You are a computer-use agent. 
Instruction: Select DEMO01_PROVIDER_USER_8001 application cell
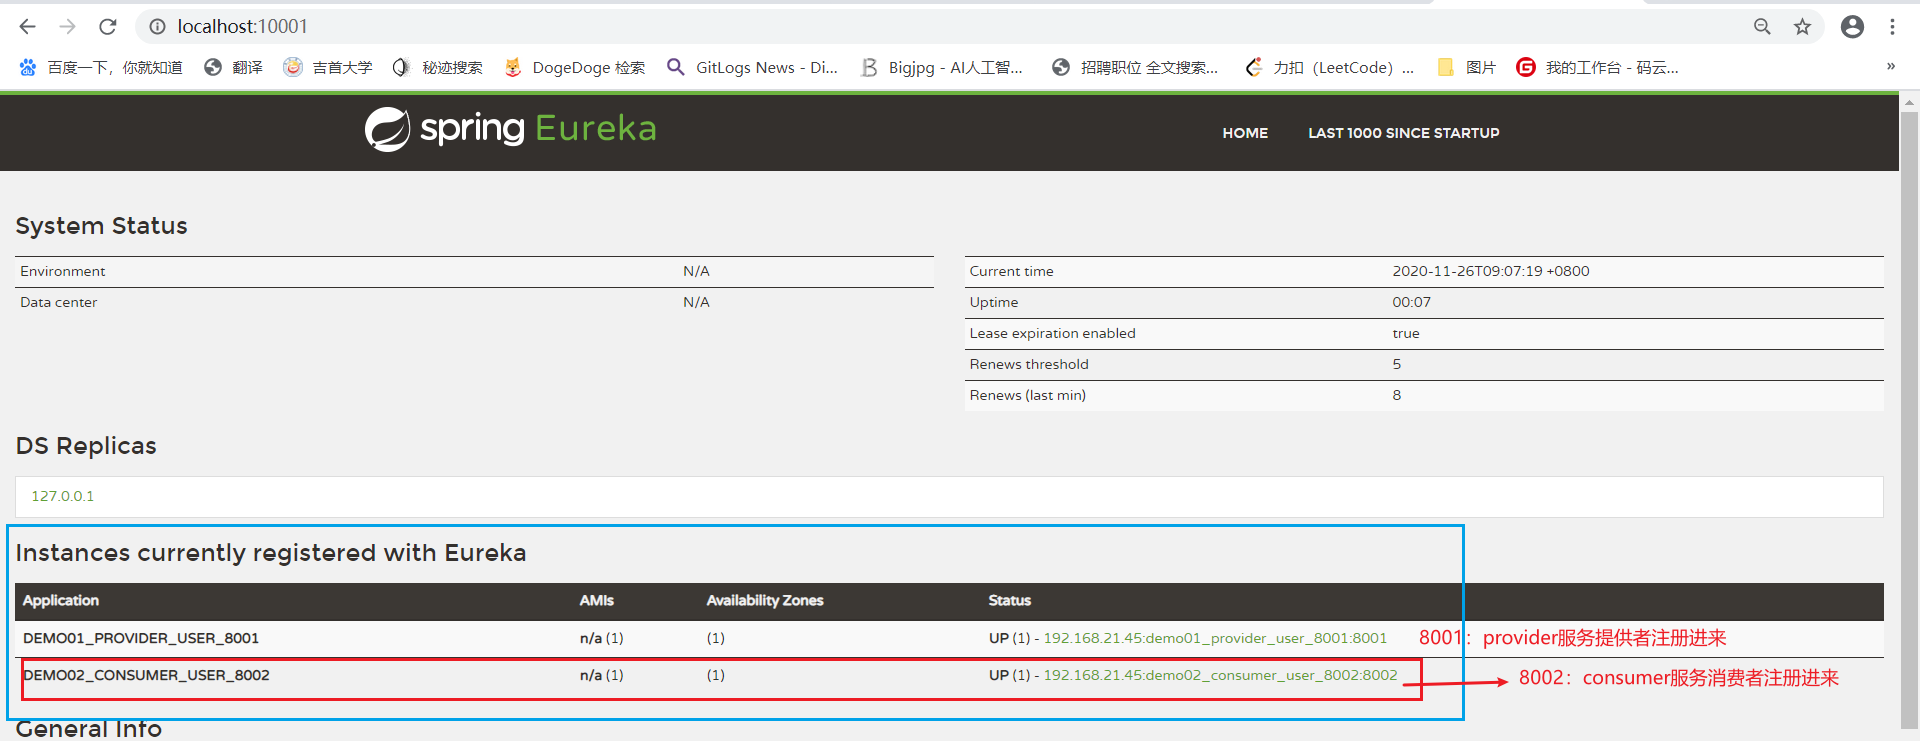[x=141, y=638]
